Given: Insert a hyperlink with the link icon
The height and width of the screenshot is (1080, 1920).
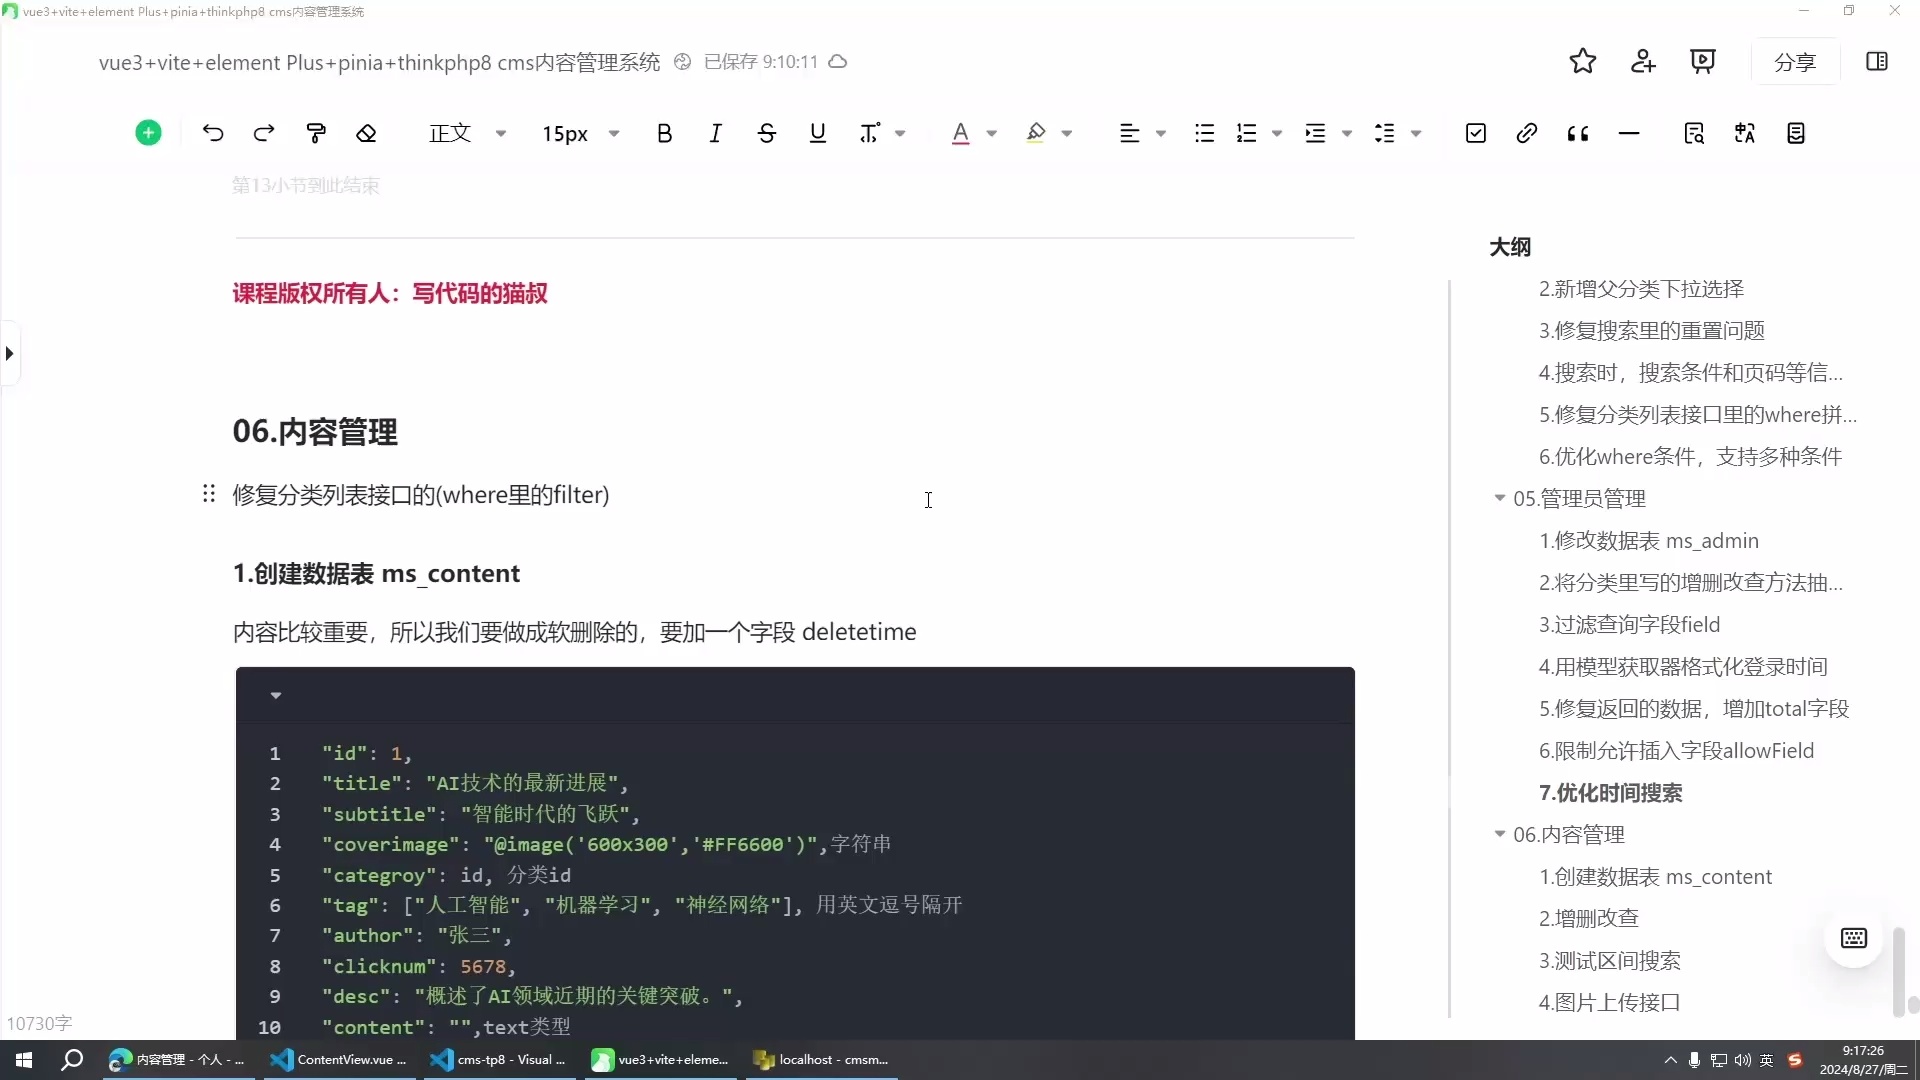Looking at the screenshot, I should tap(1526, 133).
